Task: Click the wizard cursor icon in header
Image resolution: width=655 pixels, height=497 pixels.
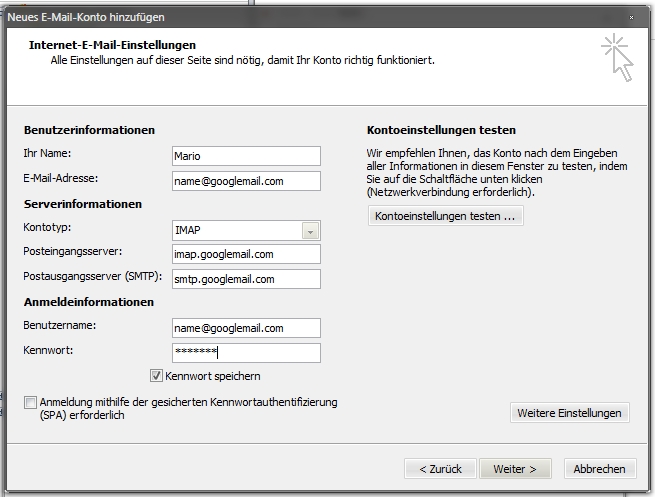Action: pos(616,58)
